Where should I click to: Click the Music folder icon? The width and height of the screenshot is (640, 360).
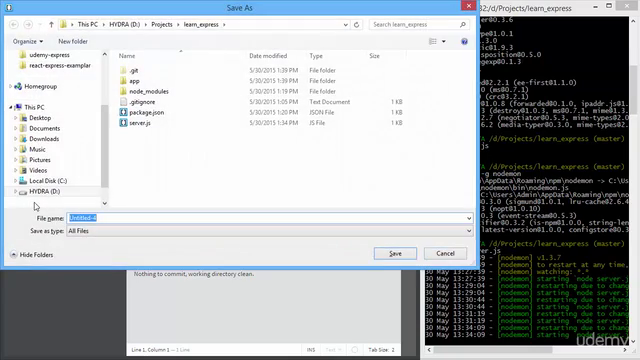point(23,149)
